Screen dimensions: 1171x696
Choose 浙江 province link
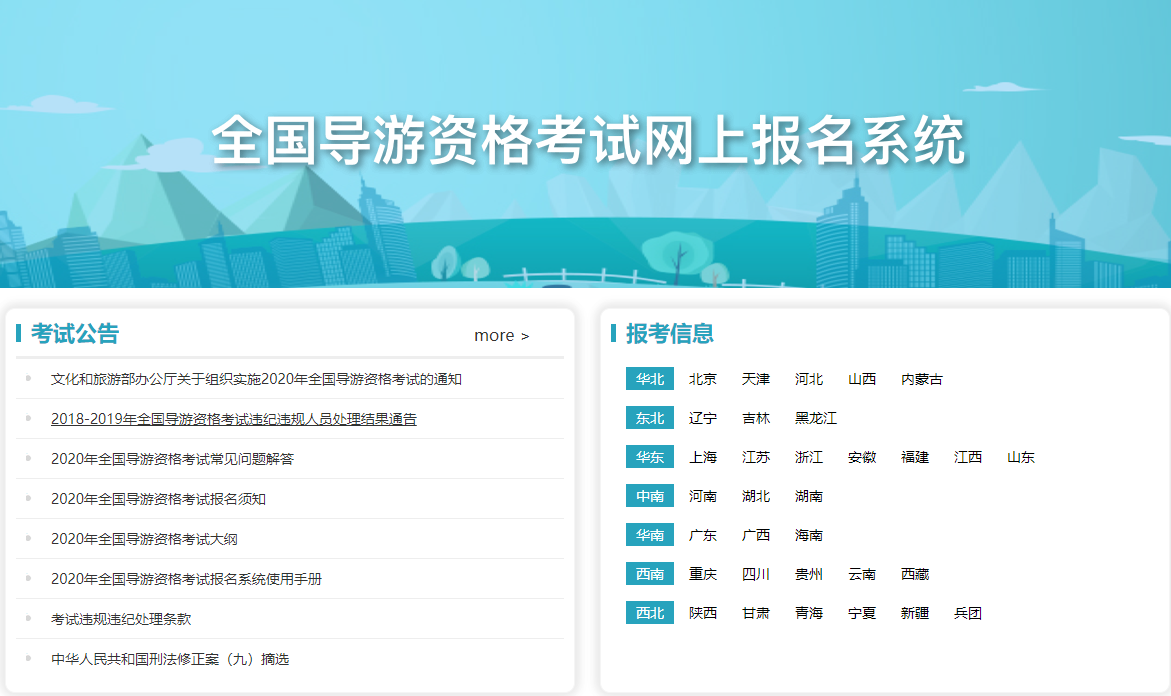pyautogui.click(x=809, y=457)
